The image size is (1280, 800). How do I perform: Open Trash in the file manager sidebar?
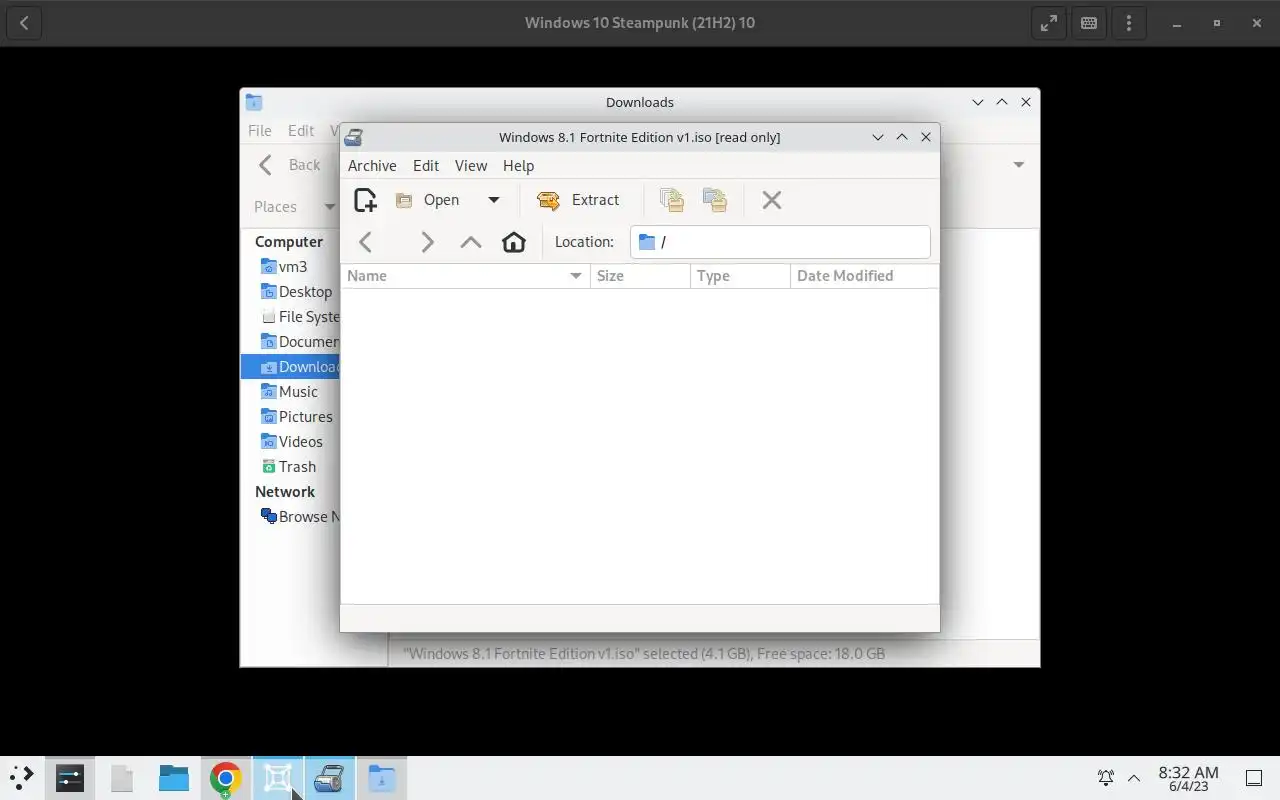click(290, 467)
